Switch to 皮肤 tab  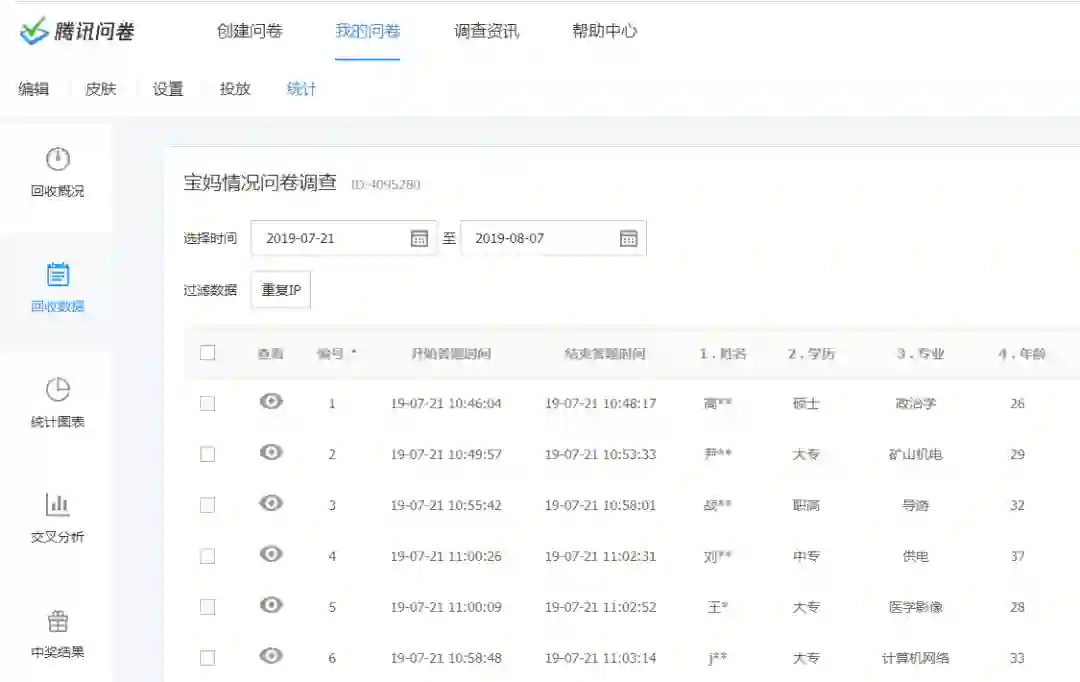point(101,89)
